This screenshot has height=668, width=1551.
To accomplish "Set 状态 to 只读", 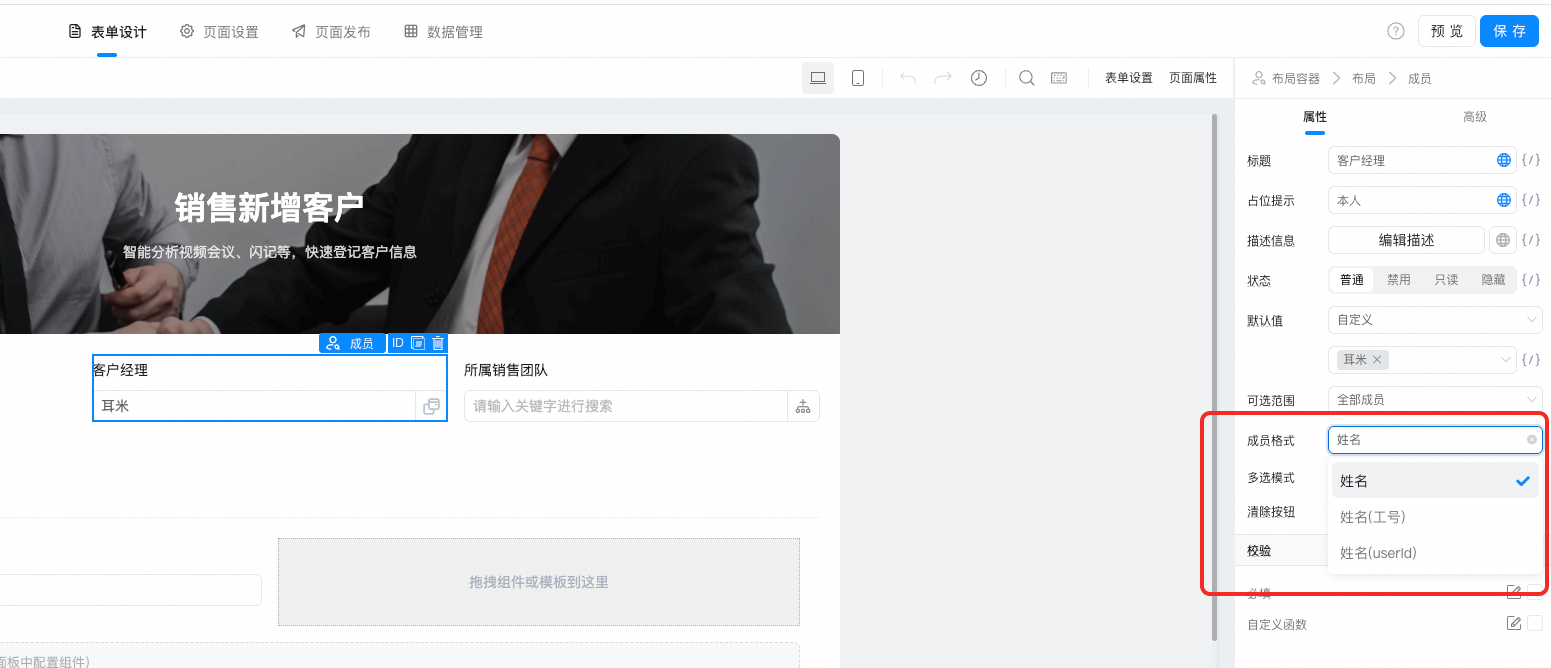I will coord(1446,280).
